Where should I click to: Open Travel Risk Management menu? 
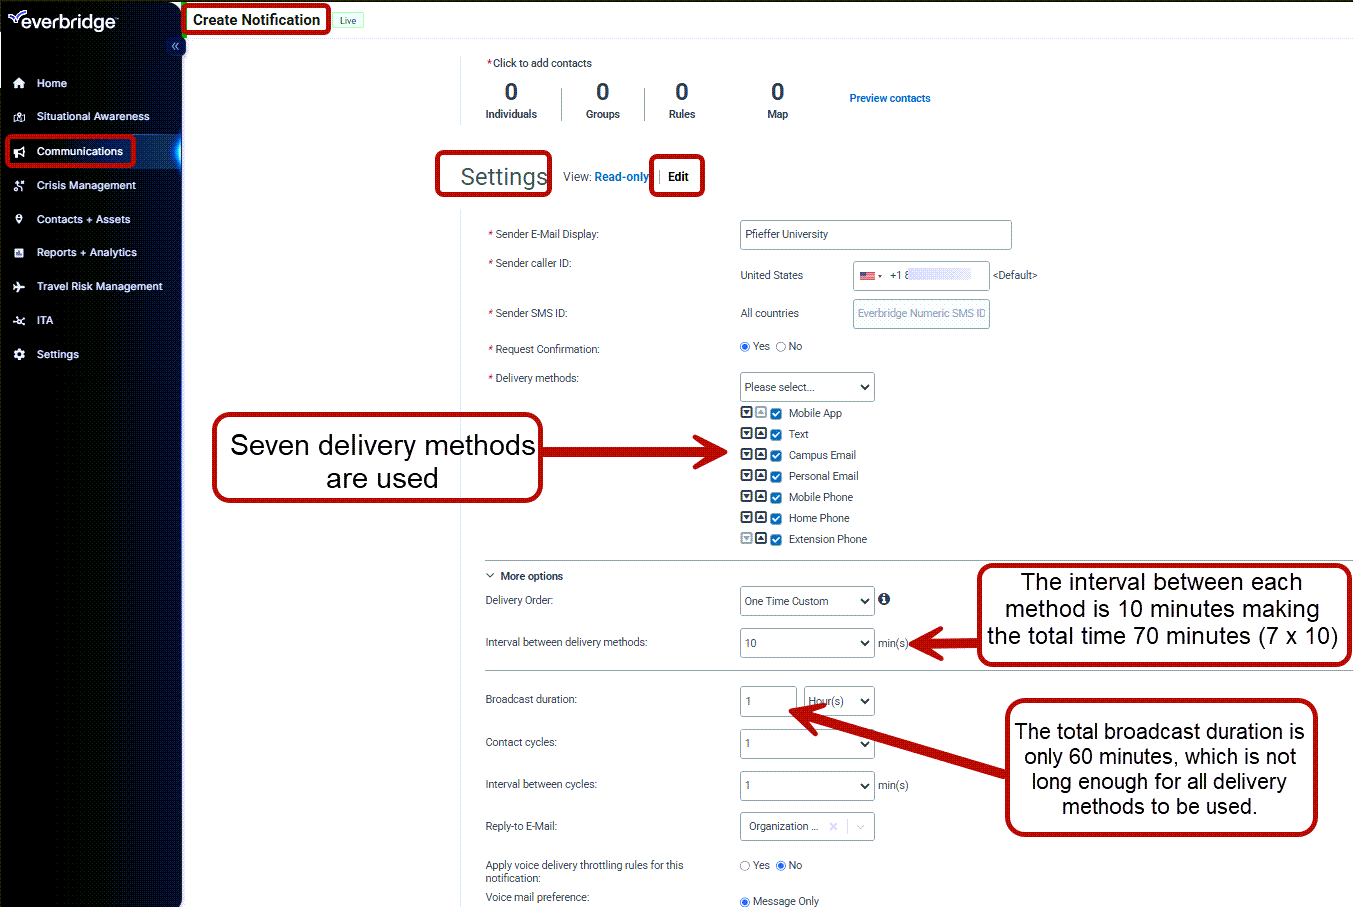point(99,287)
